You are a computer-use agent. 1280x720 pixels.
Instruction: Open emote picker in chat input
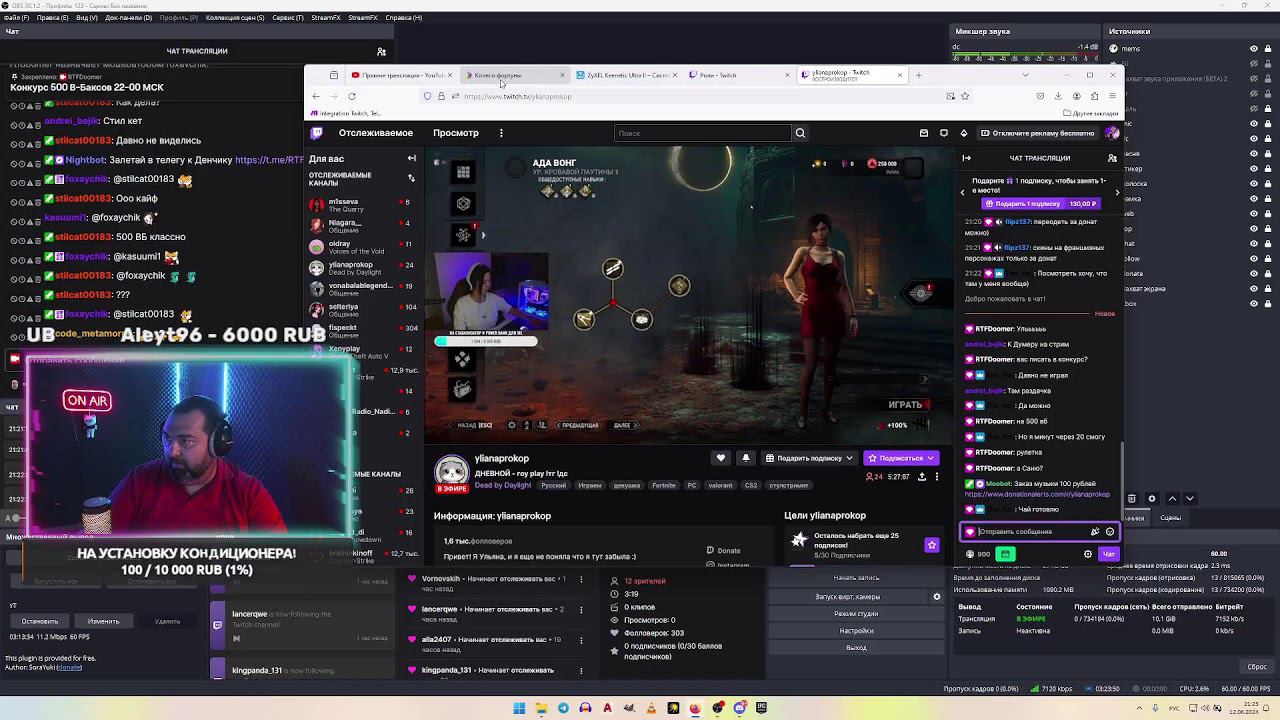click(1110, 532)
